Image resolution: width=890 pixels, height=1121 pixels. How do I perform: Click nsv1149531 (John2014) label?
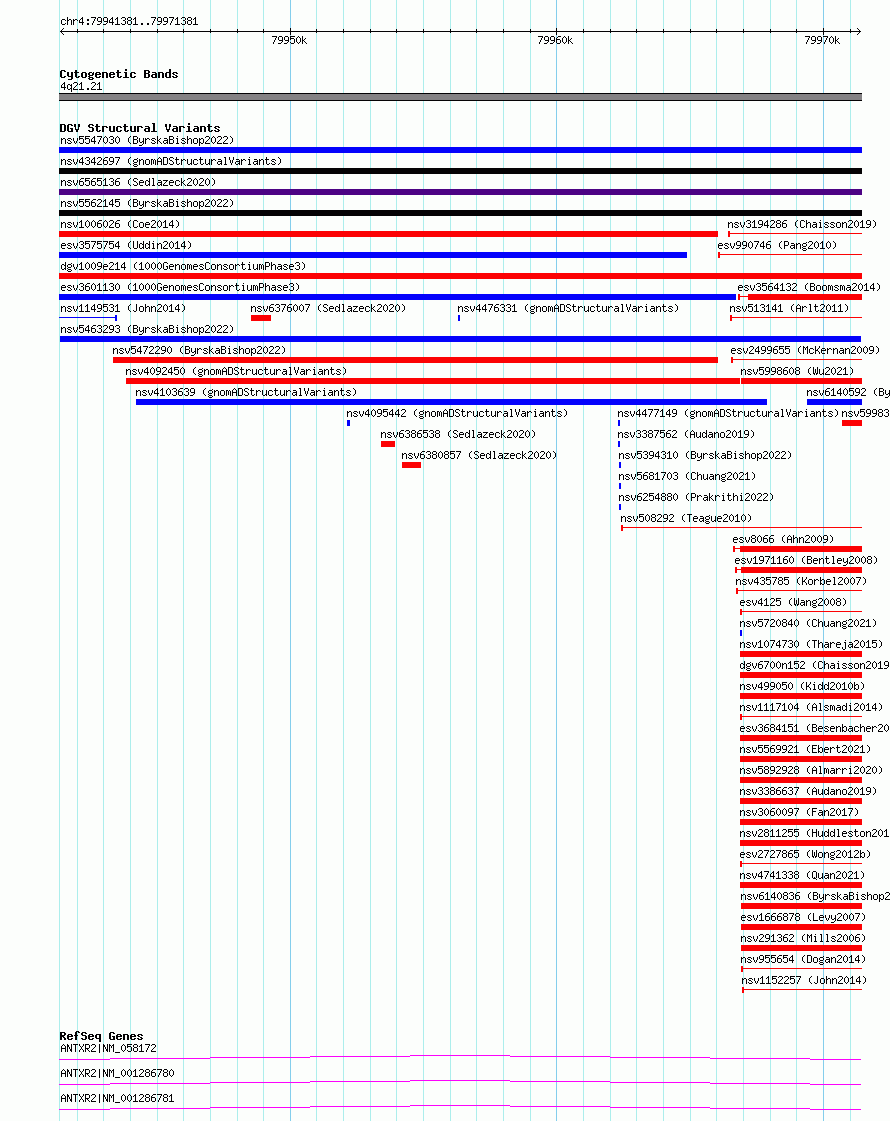coord(123,308)
